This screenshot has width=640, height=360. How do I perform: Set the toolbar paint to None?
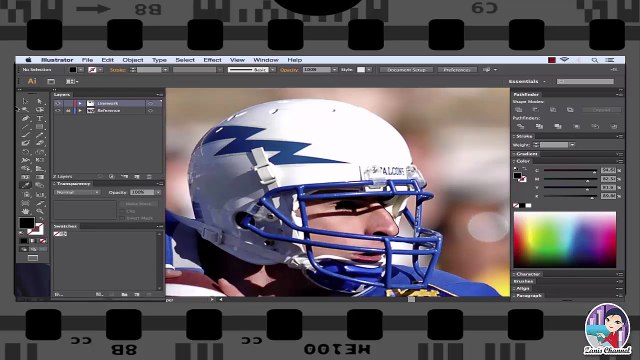coord(43,240)
